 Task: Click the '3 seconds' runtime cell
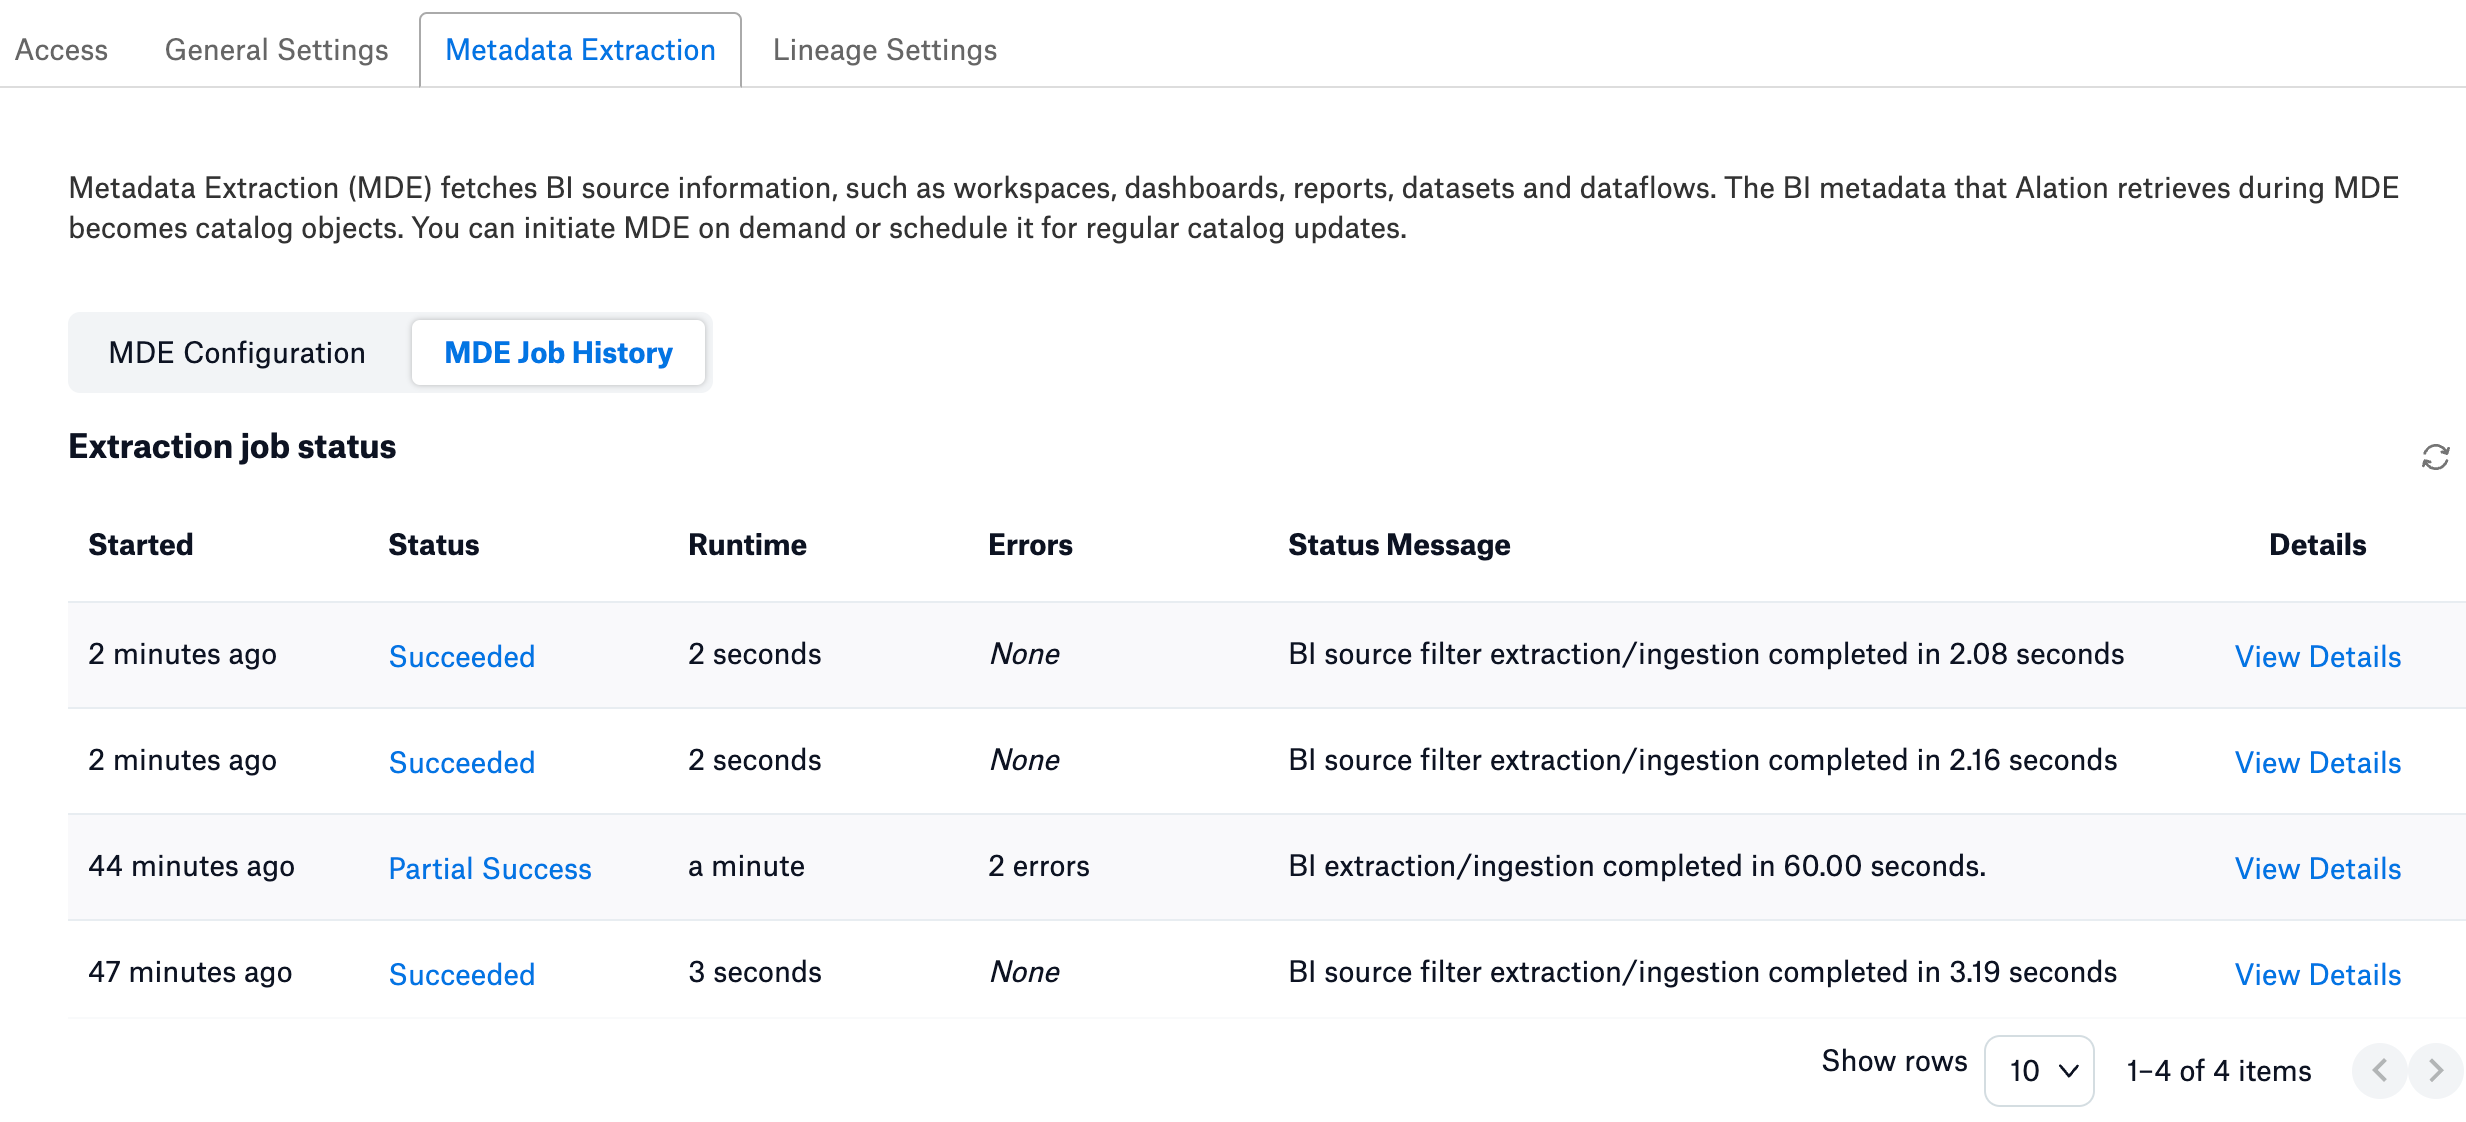755,972
